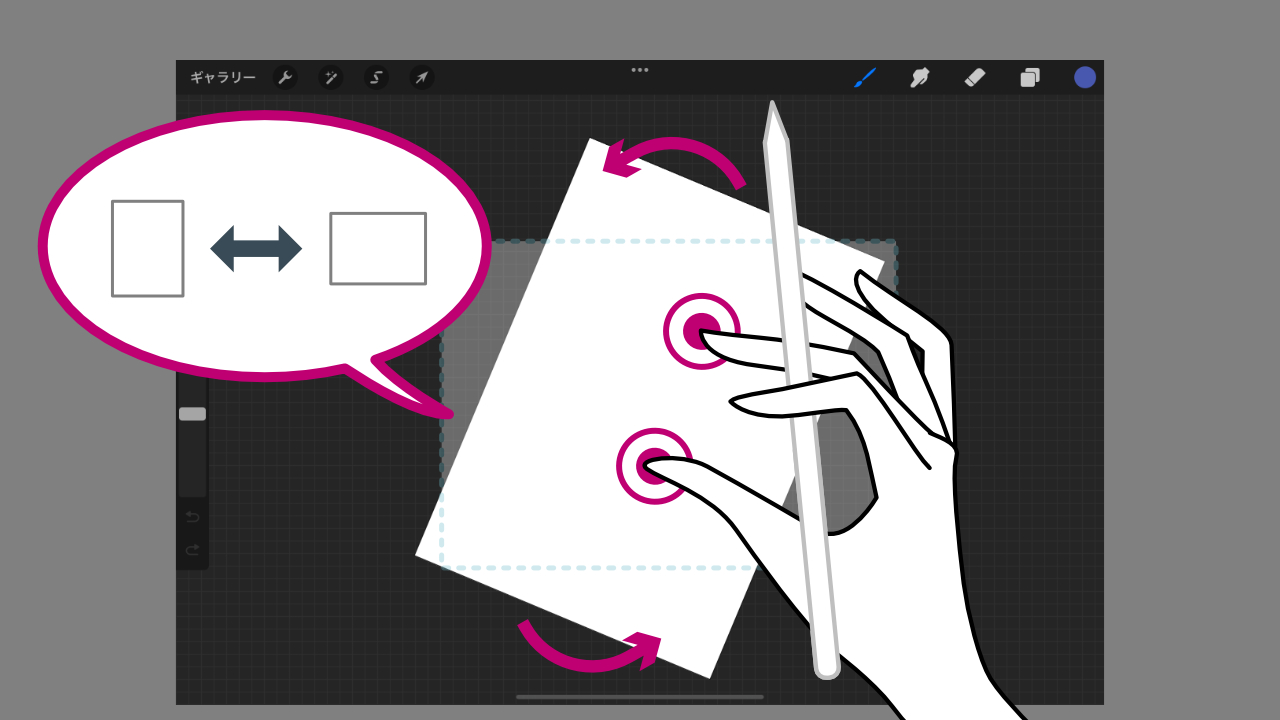Click the home indicator bar at bottom
Viewport: 1280px width, 720px height.
pyautogui.click(x=640, y=697)
